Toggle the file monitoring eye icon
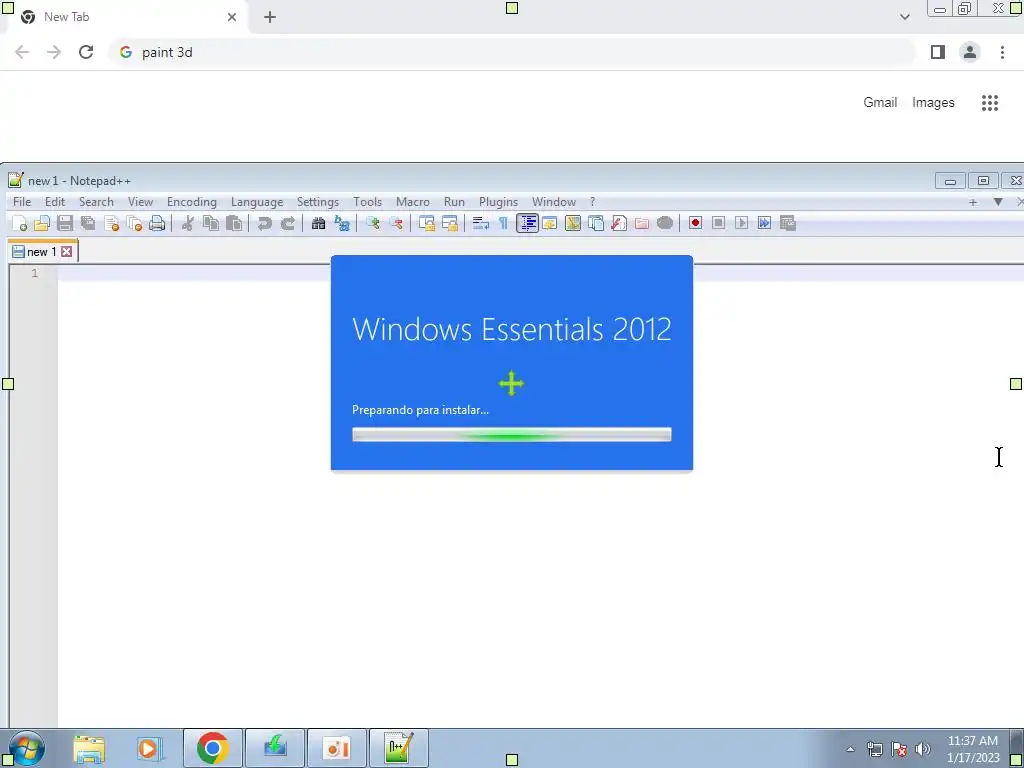This screenshot has height=768, width=1024. [x=665, y=223]
